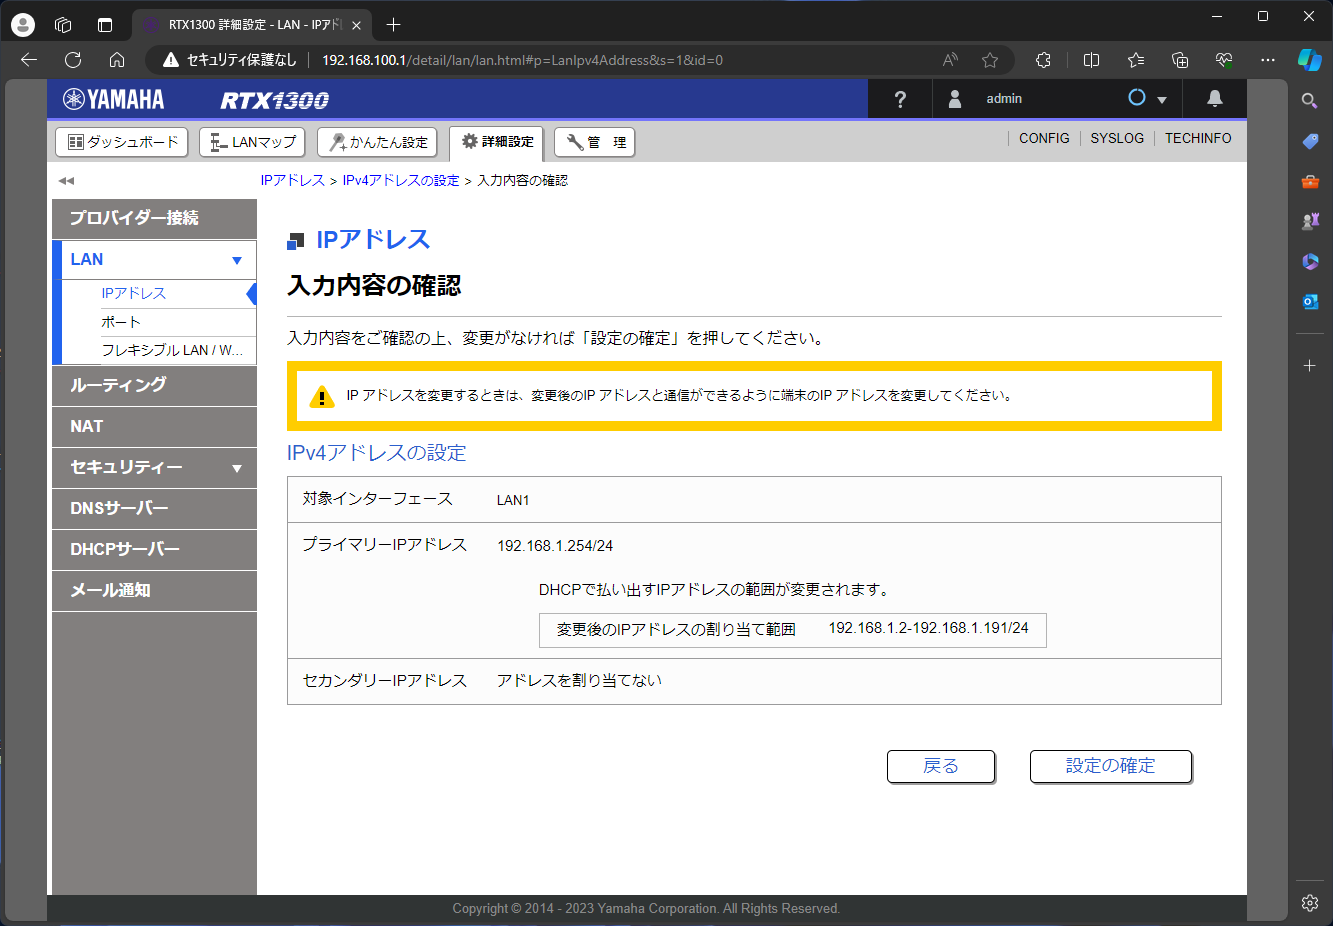Click Edge sidebar search icon
1333x926 pixels.
[x=1310, y=101]
